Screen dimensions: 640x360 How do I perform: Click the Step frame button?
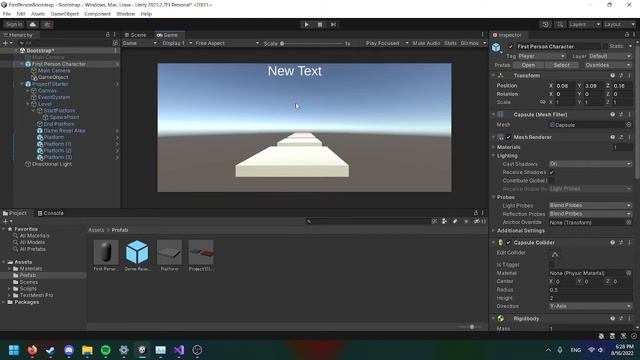(333, 24)
